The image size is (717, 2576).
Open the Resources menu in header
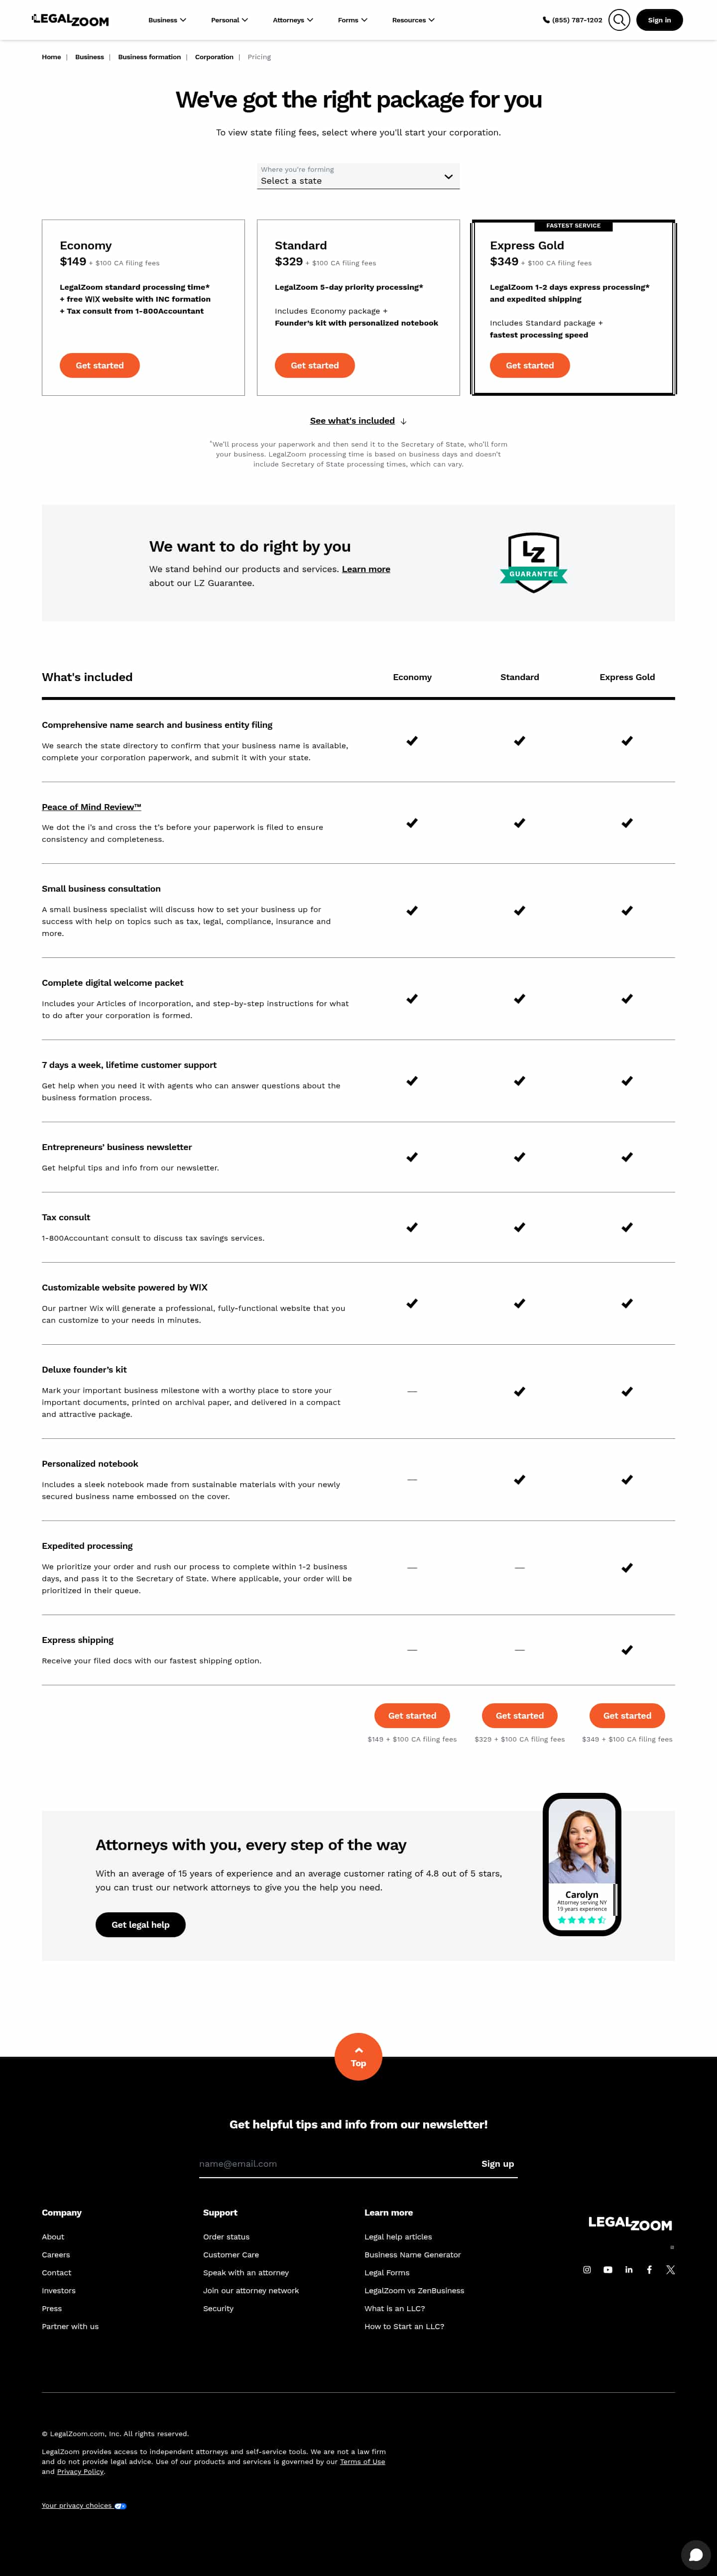click(x=413, y=20)
